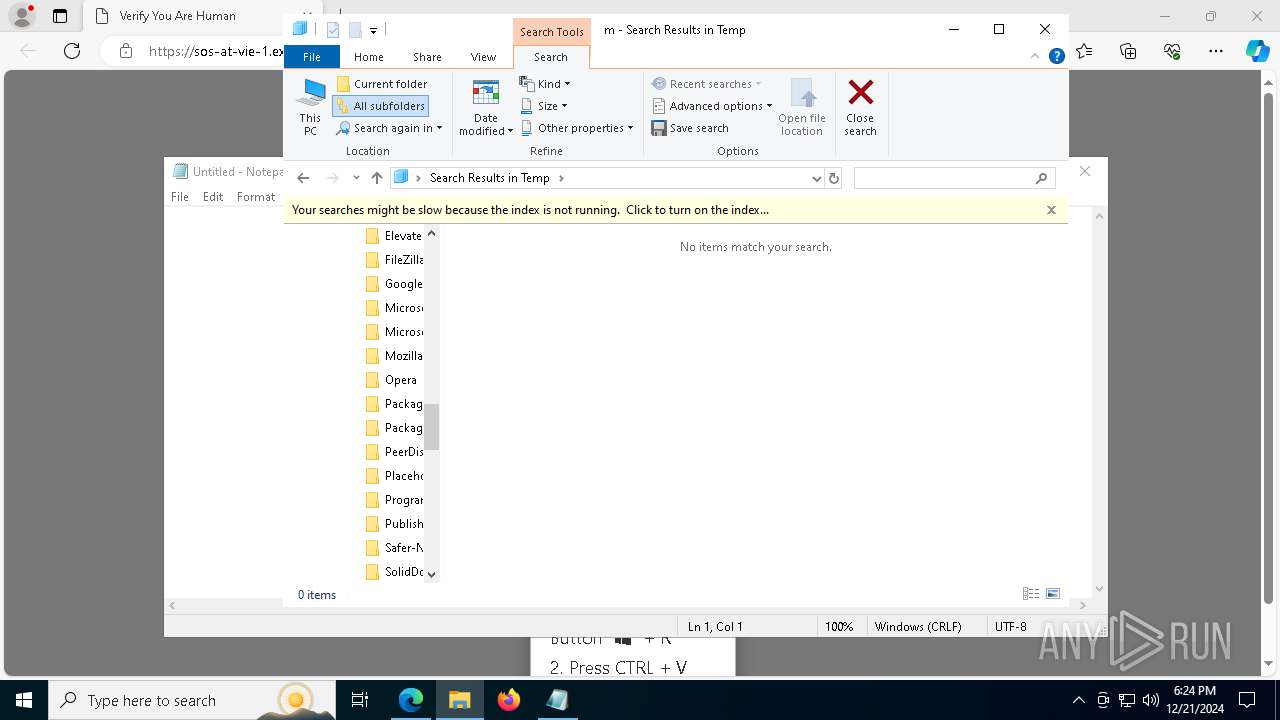Image resolution: width=1280 pixels, height=720 pixels.
Task: Click Open file location
Action: tap(802, 108)
